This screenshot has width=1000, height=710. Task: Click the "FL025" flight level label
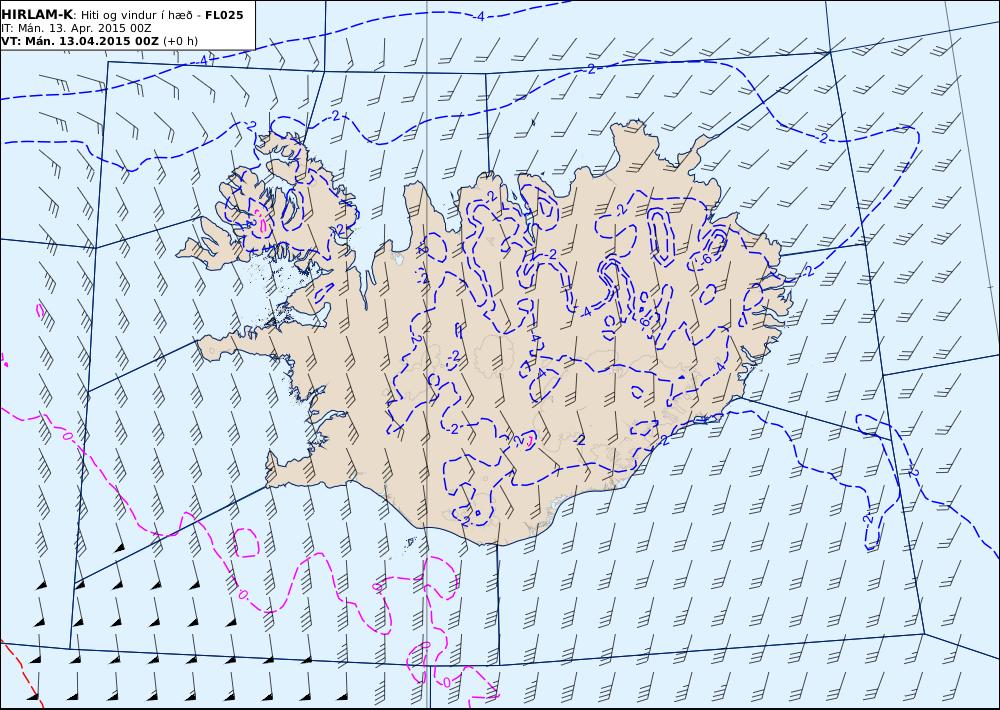click(224, 15)
